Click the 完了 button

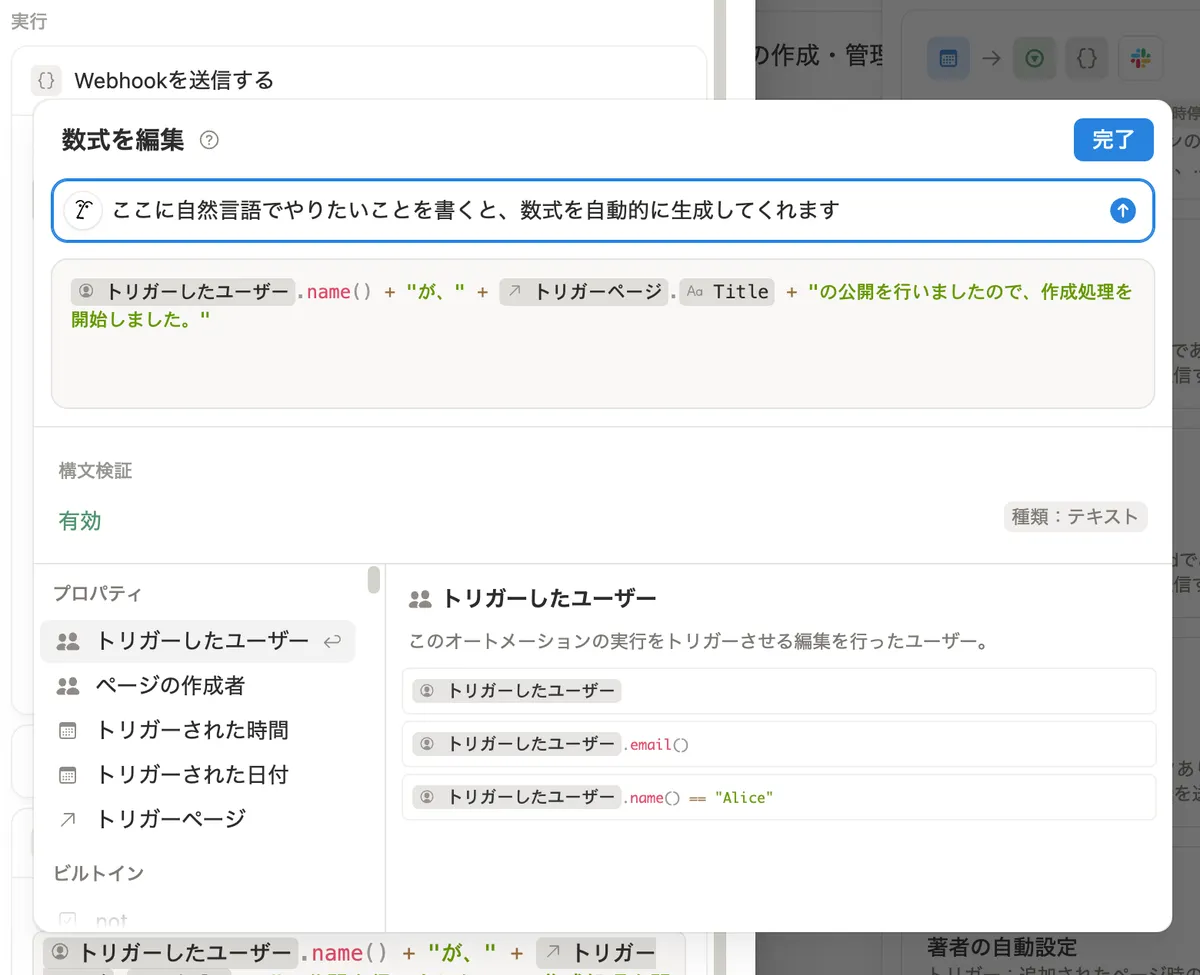point(1113,140)
